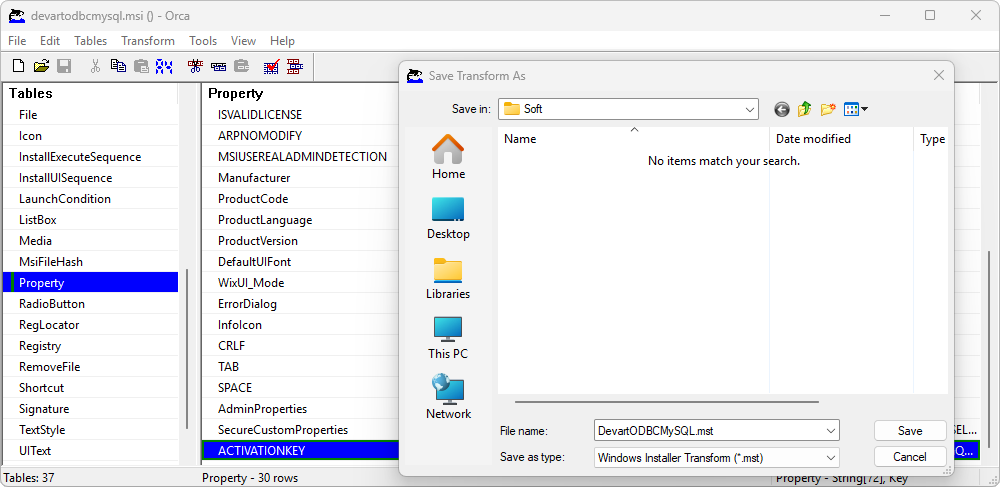Expand the File name dropdown arrow

coord(831,431)
